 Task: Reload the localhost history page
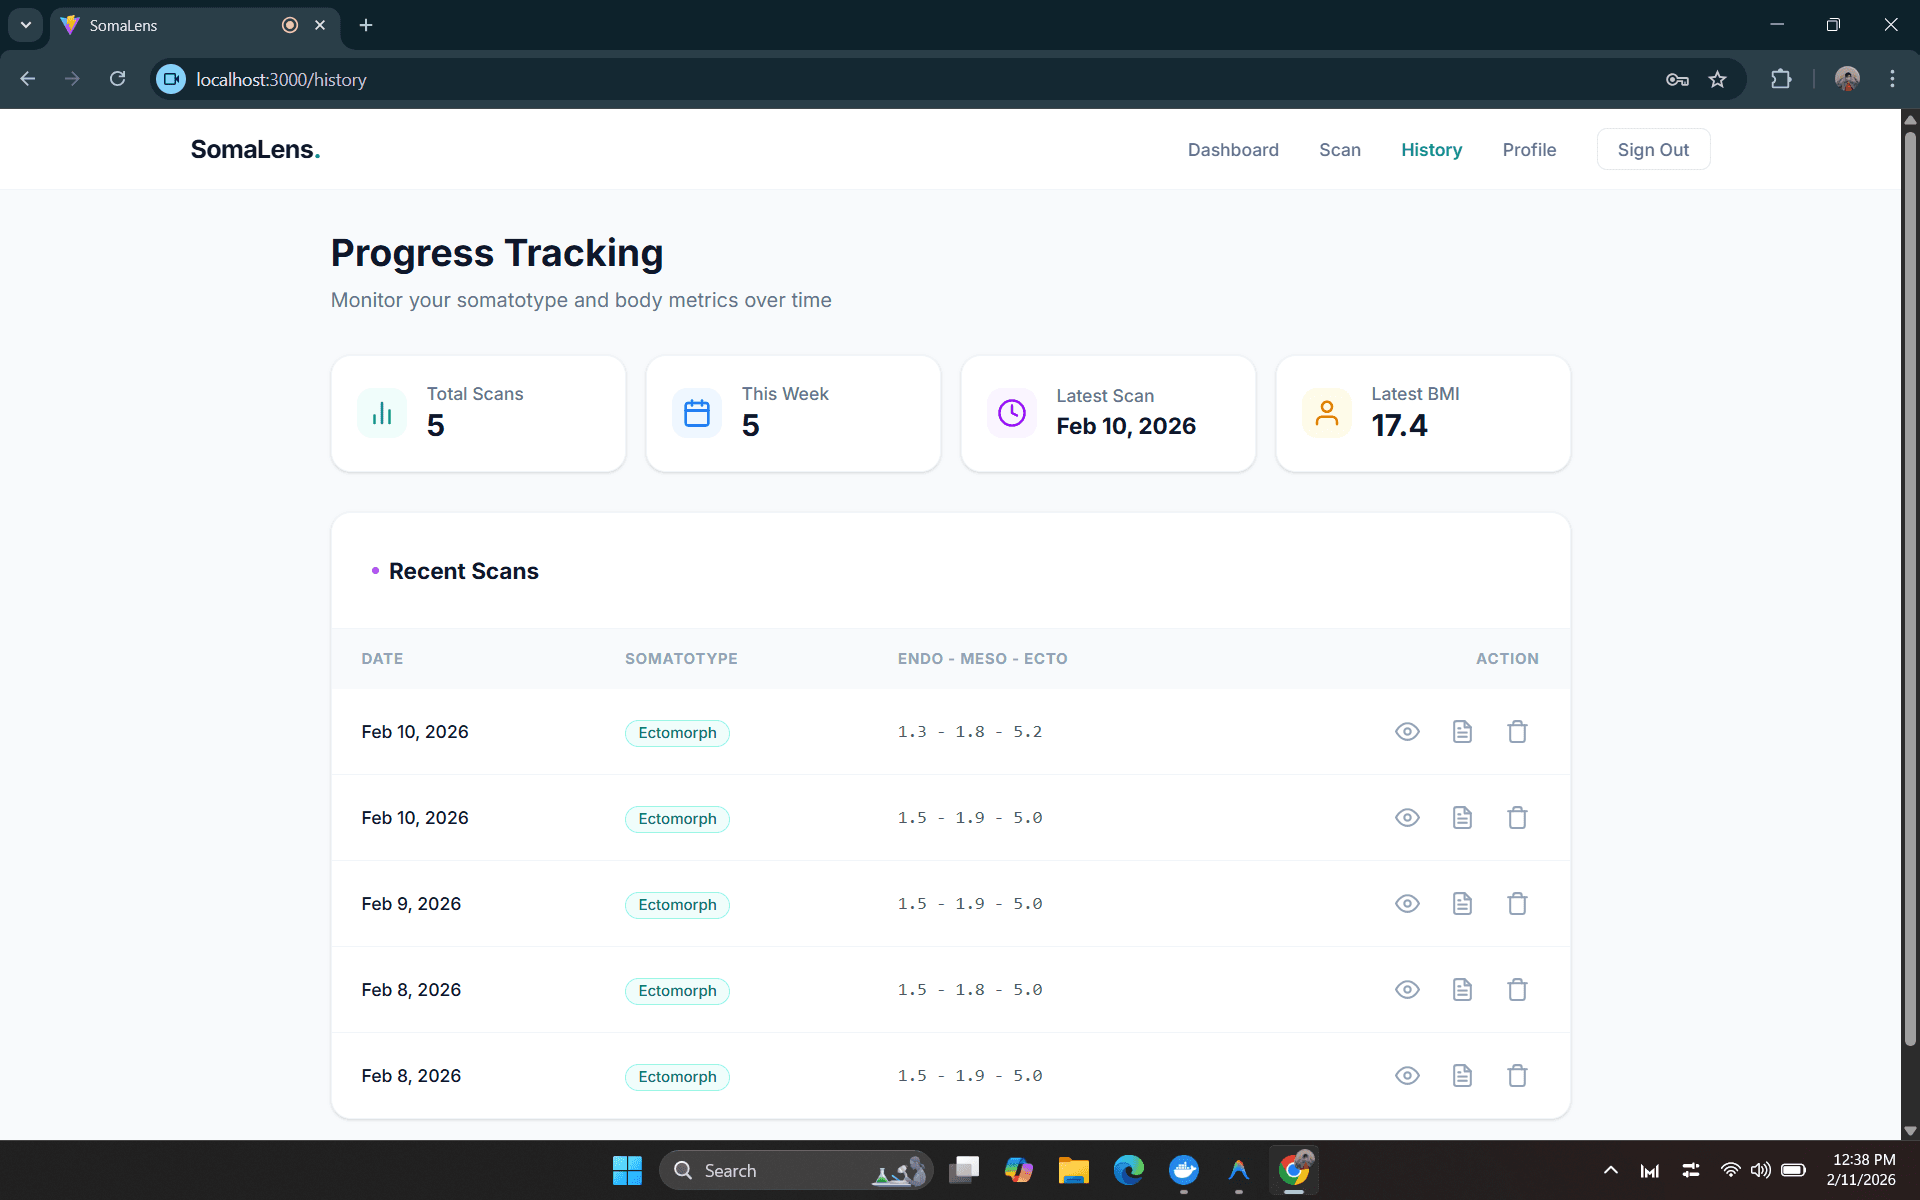click(x=118, y=79)
